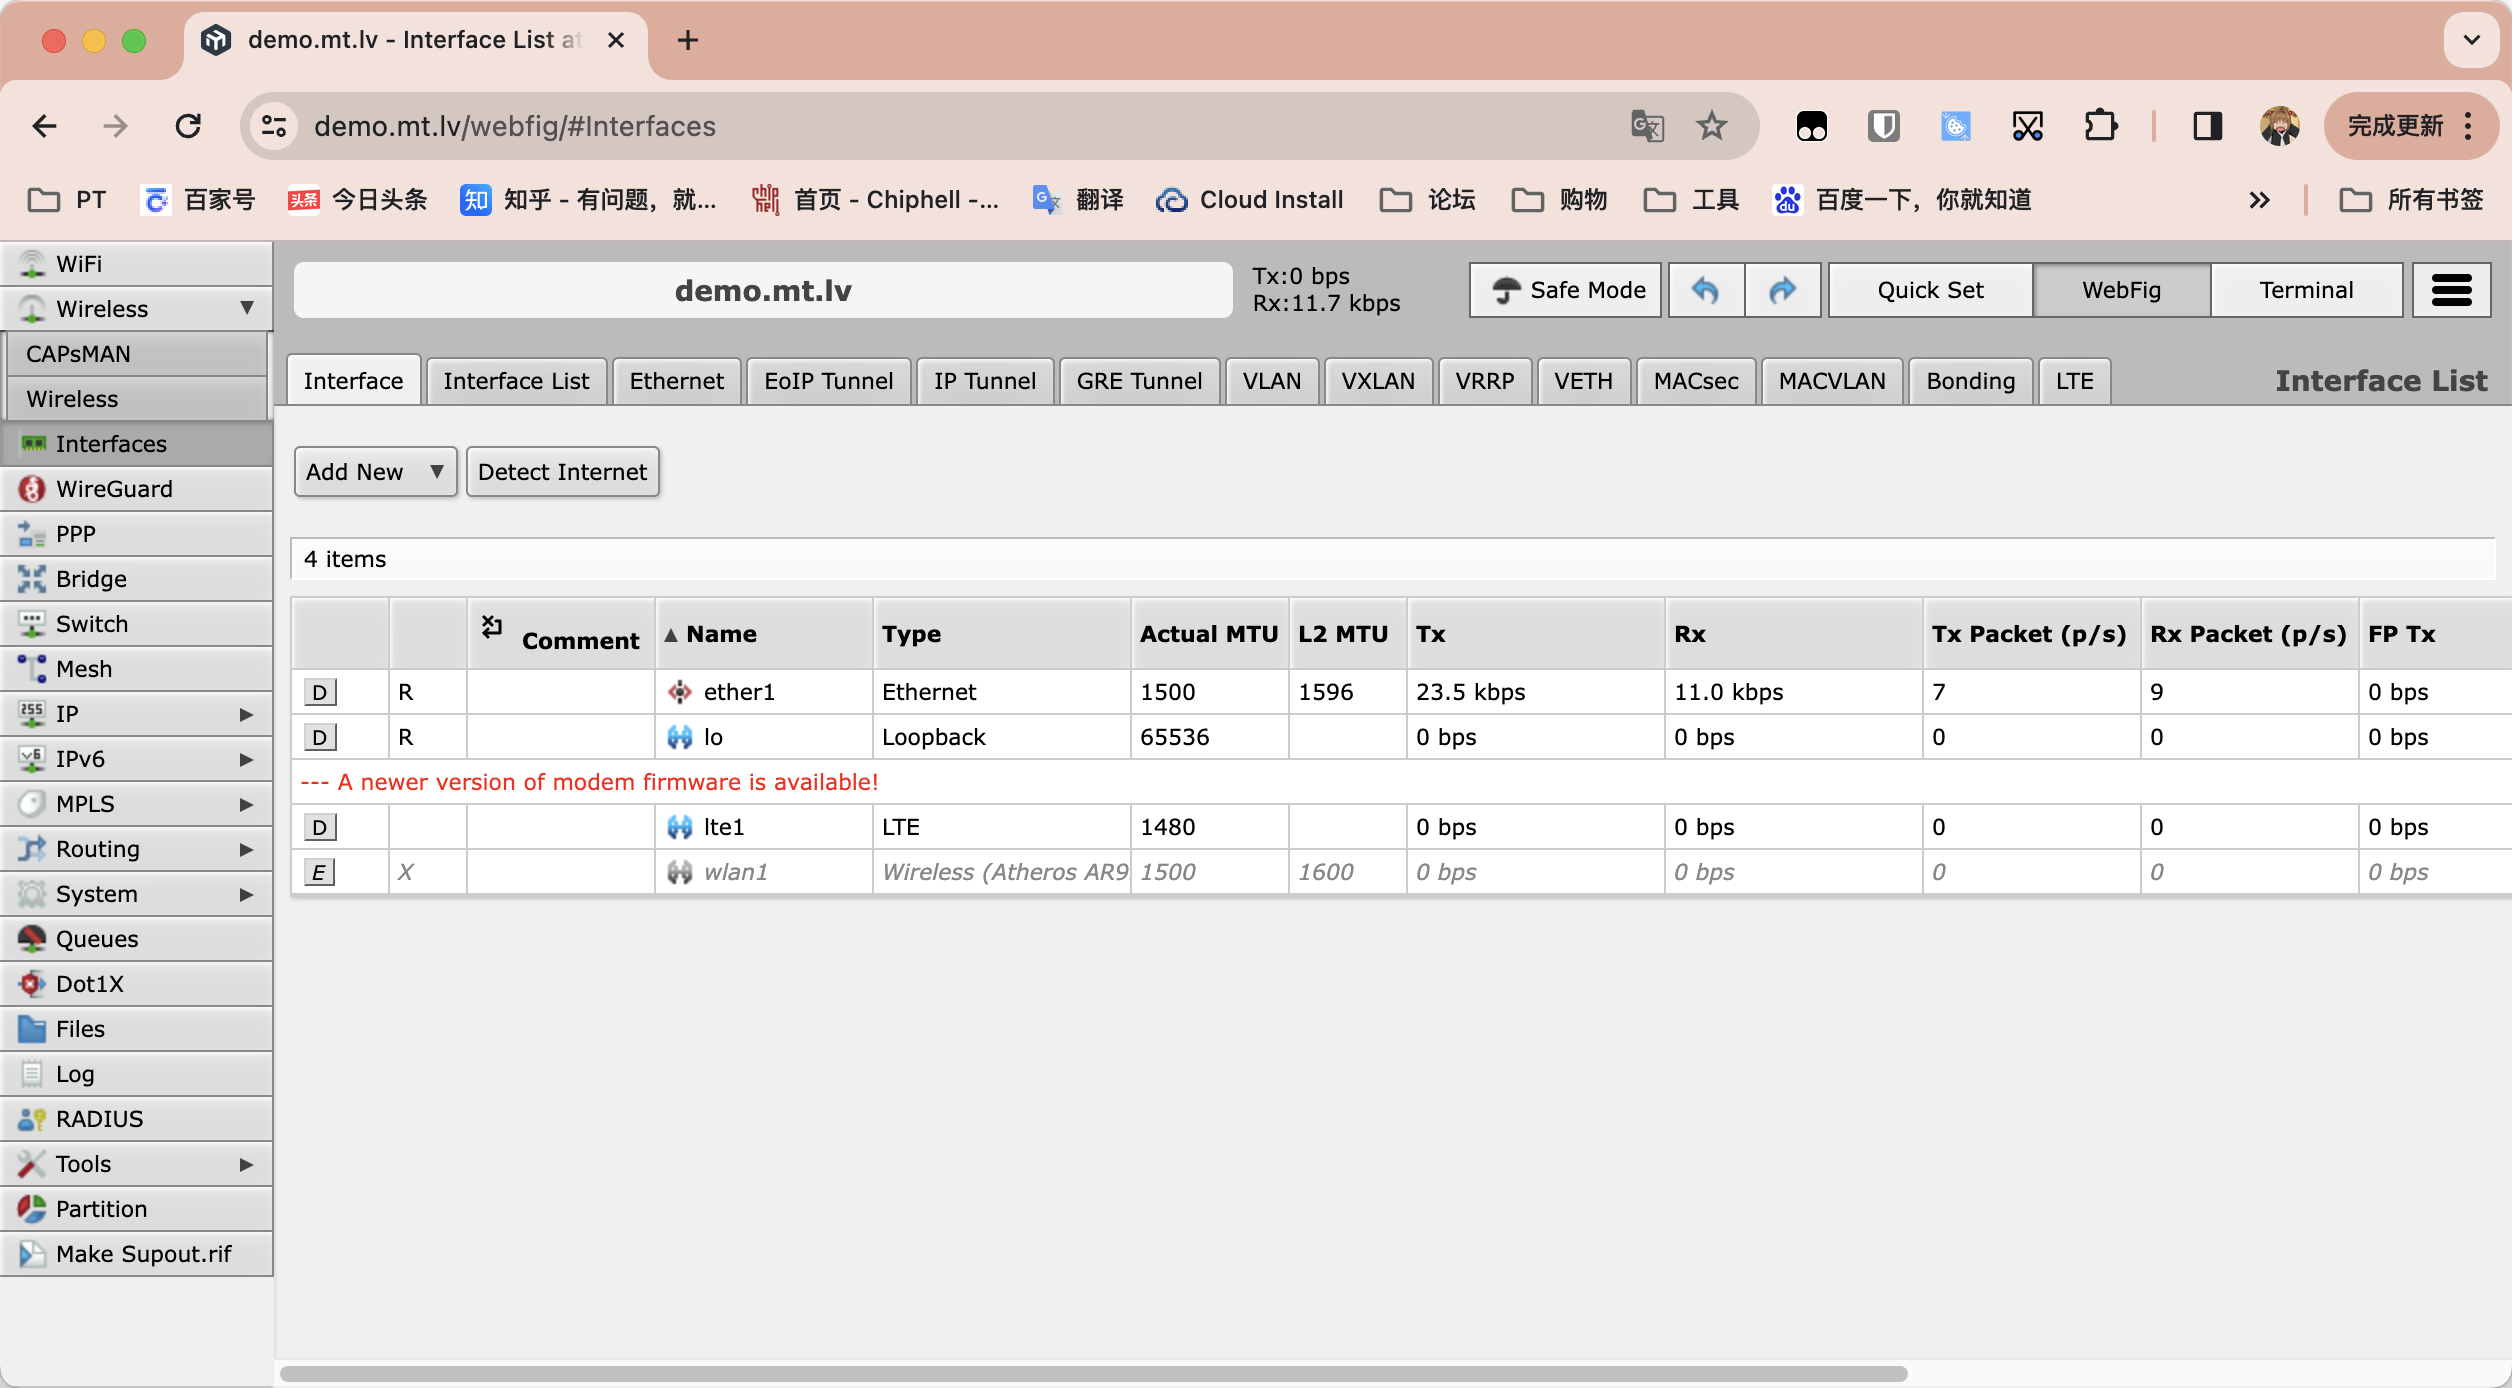Click the column chooser icon beside Comment
This screenshot has height=1388, width=2512.
[x=491, y=627]
